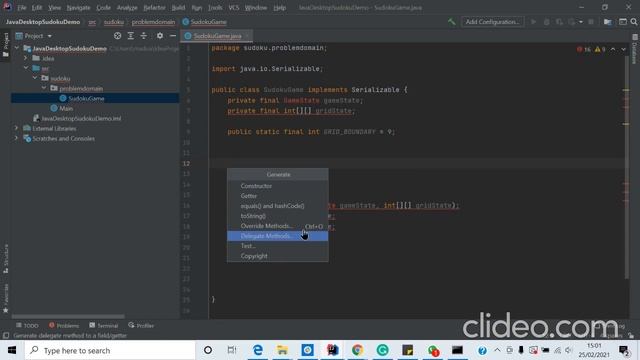Open the Problems tool window
The width and height of the screenshot is (640, 360).
pos(64,325)
